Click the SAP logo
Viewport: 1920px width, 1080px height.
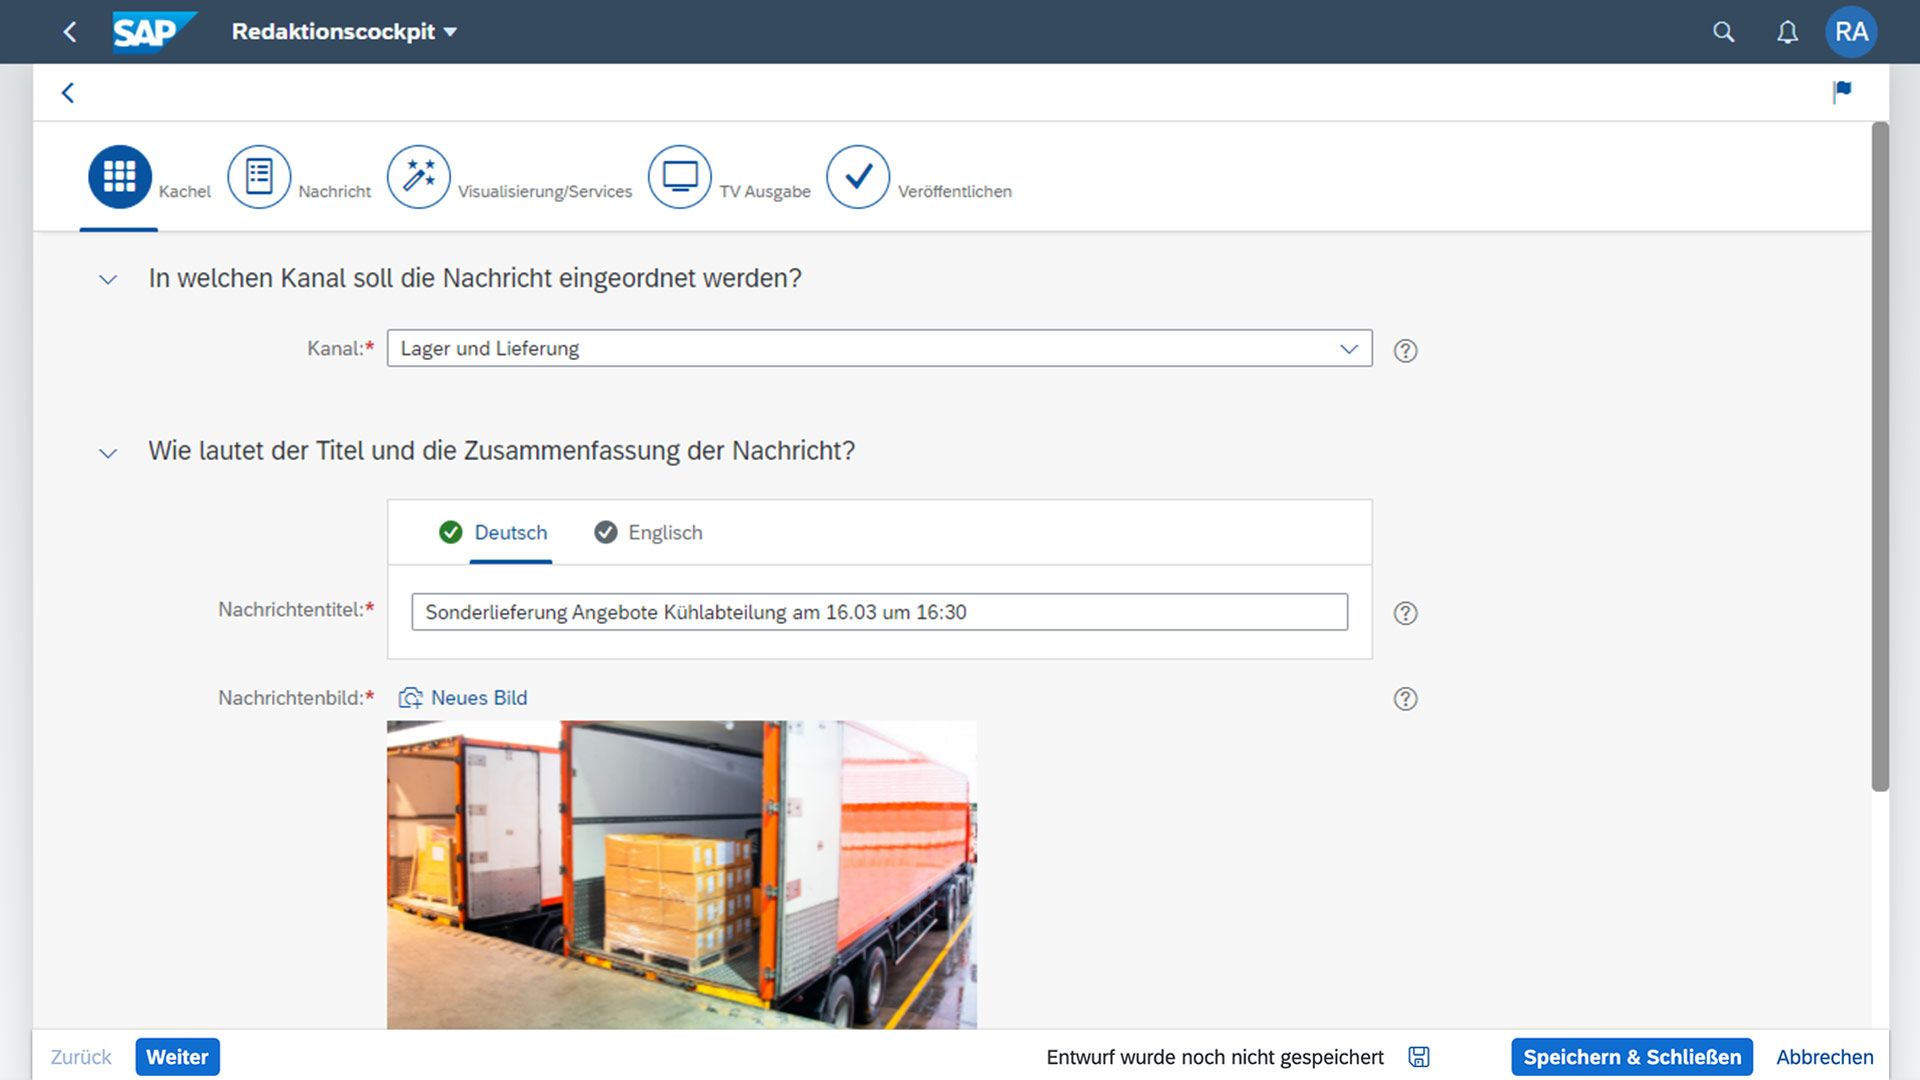[146, 31]
